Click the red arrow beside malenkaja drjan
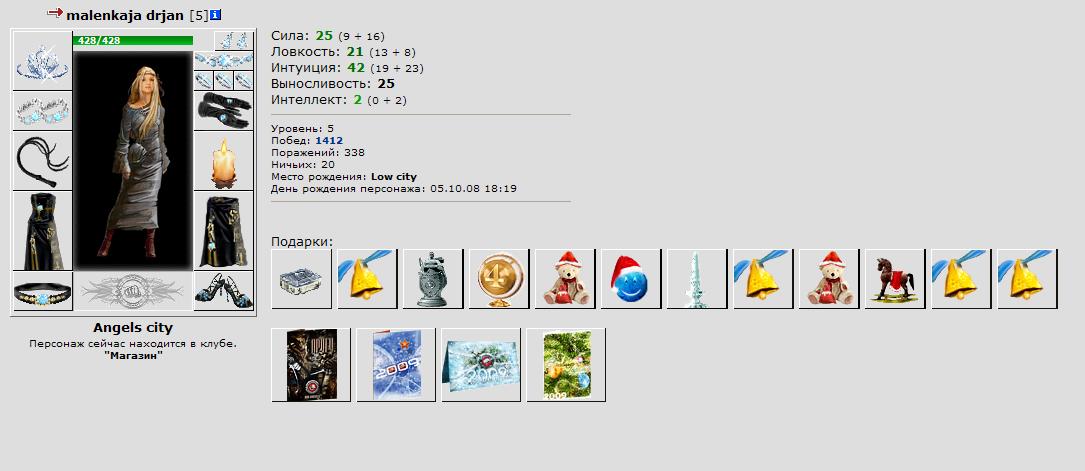Image resolution: width=1085 pixels, height=471 pixels. (x=55, y=13)
